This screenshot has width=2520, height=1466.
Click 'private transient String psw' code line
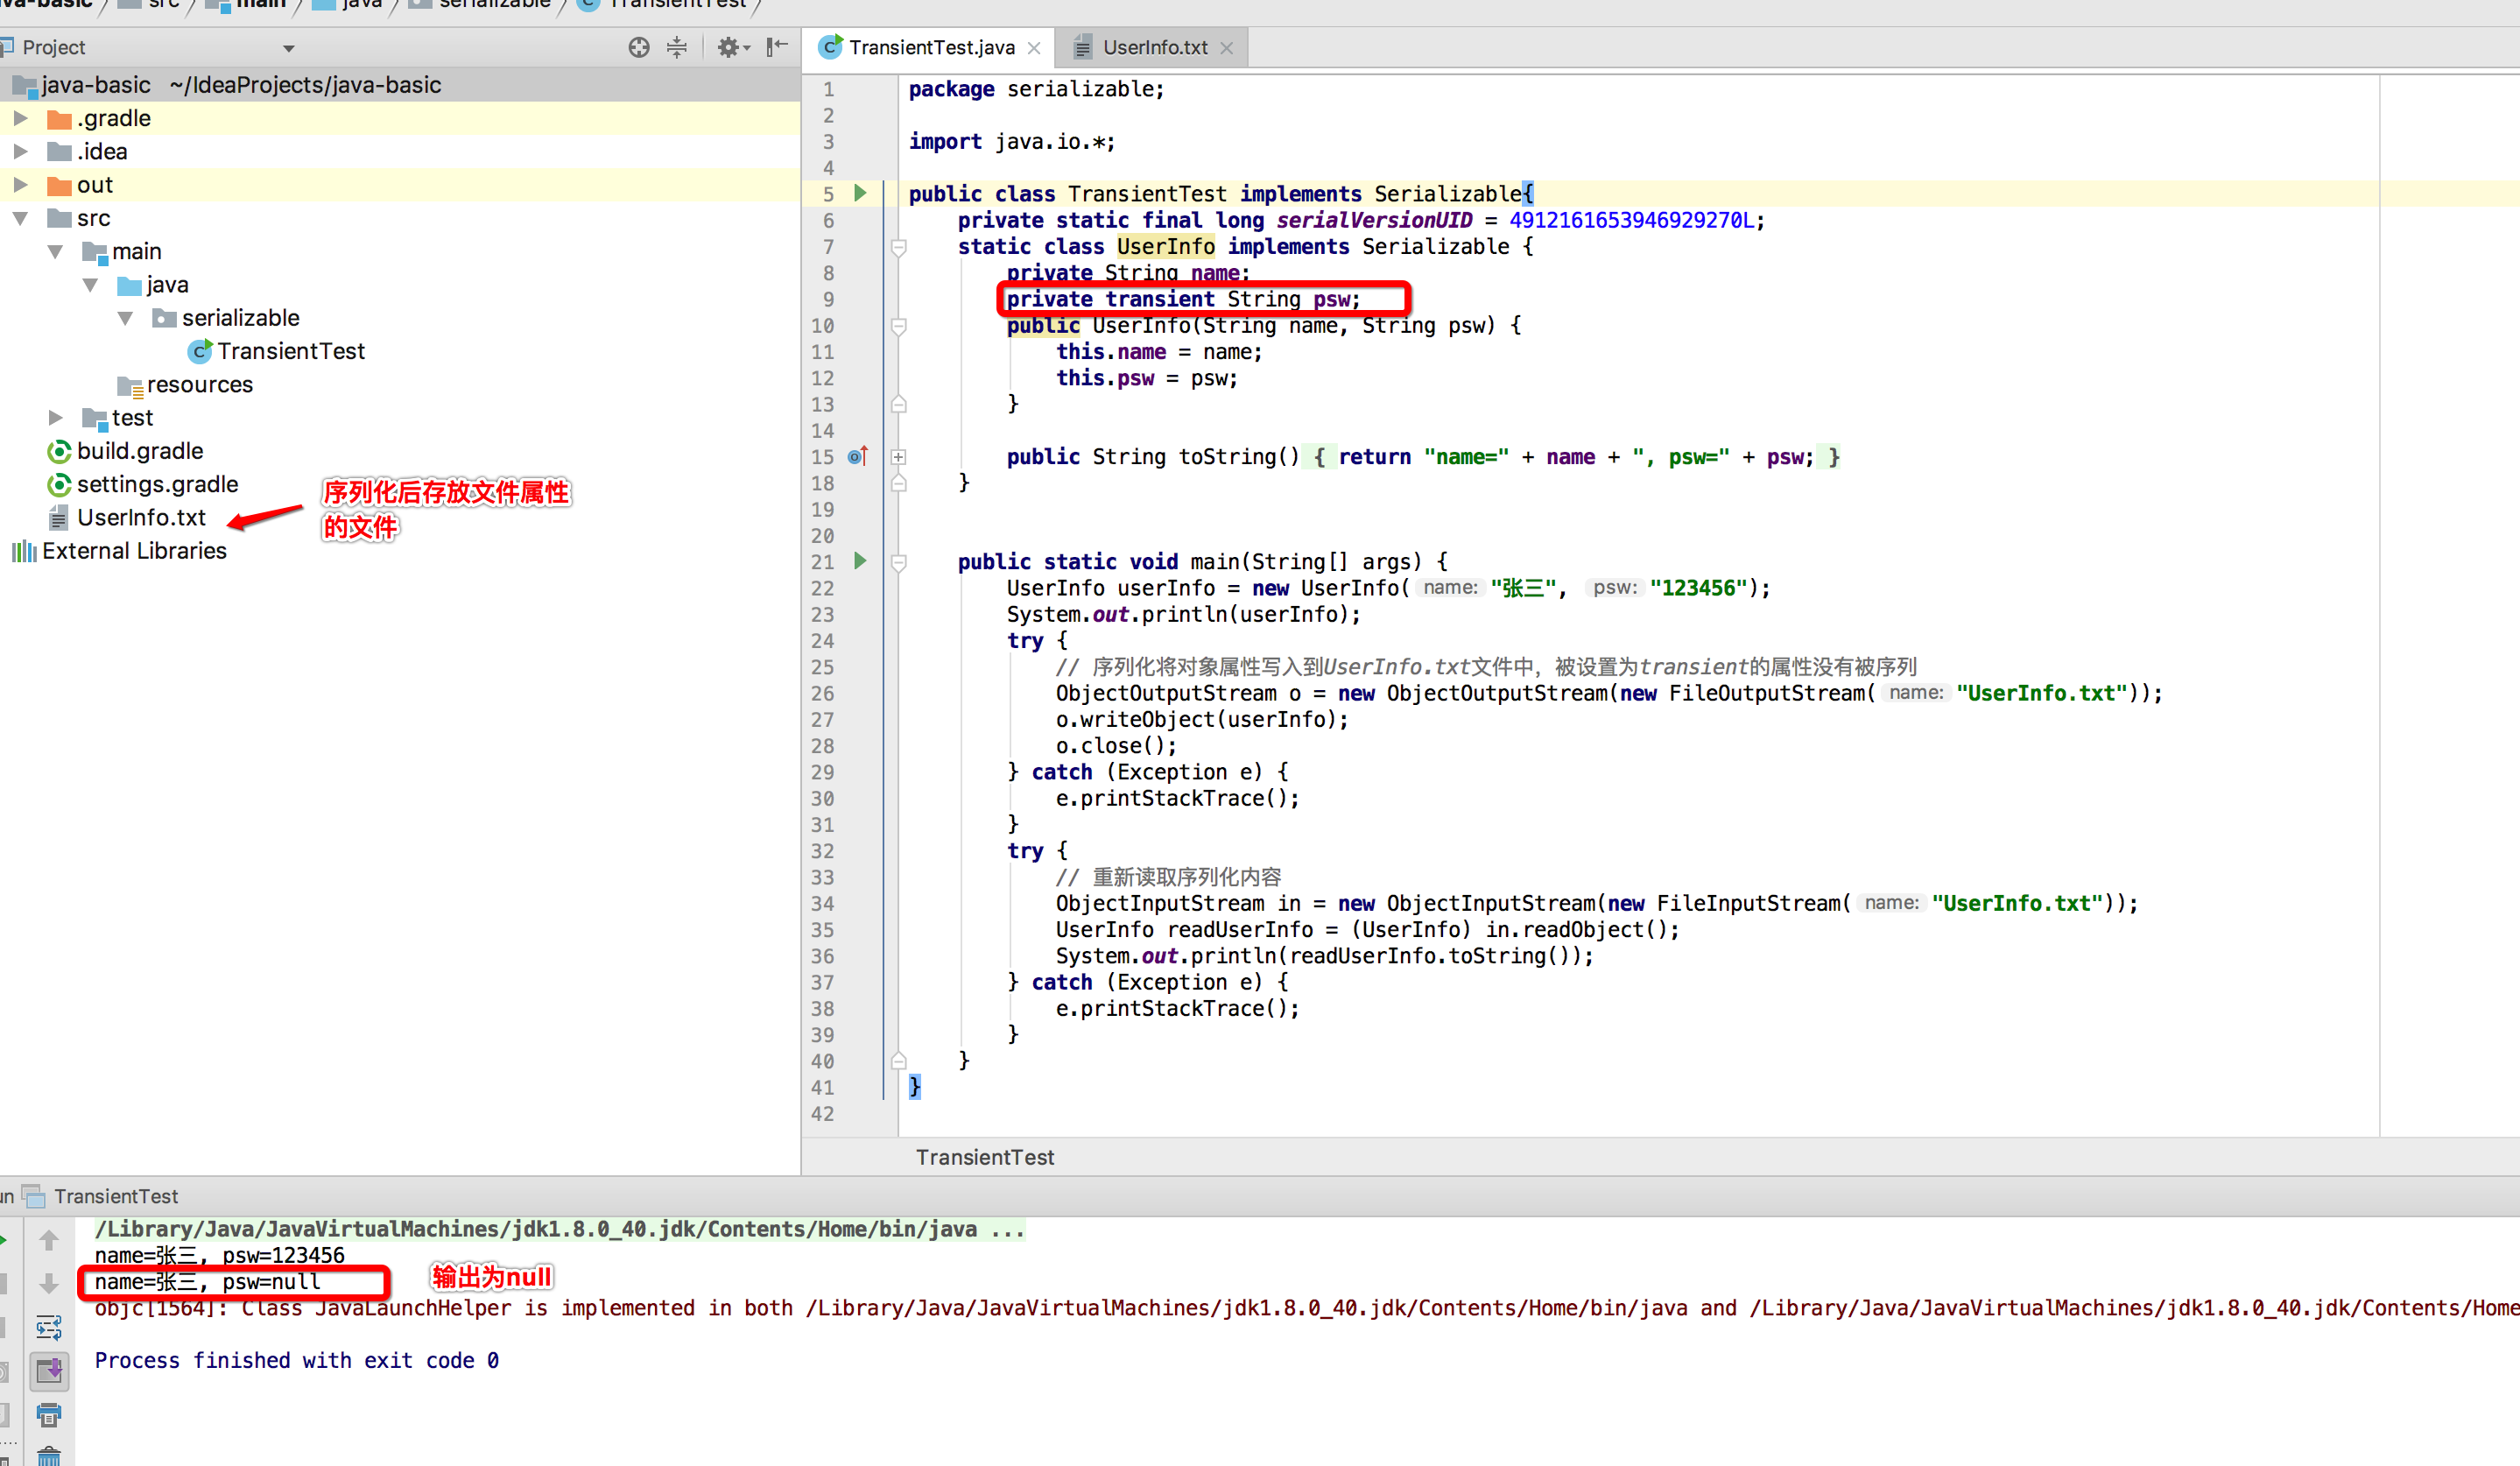(x=1183, y=299)
